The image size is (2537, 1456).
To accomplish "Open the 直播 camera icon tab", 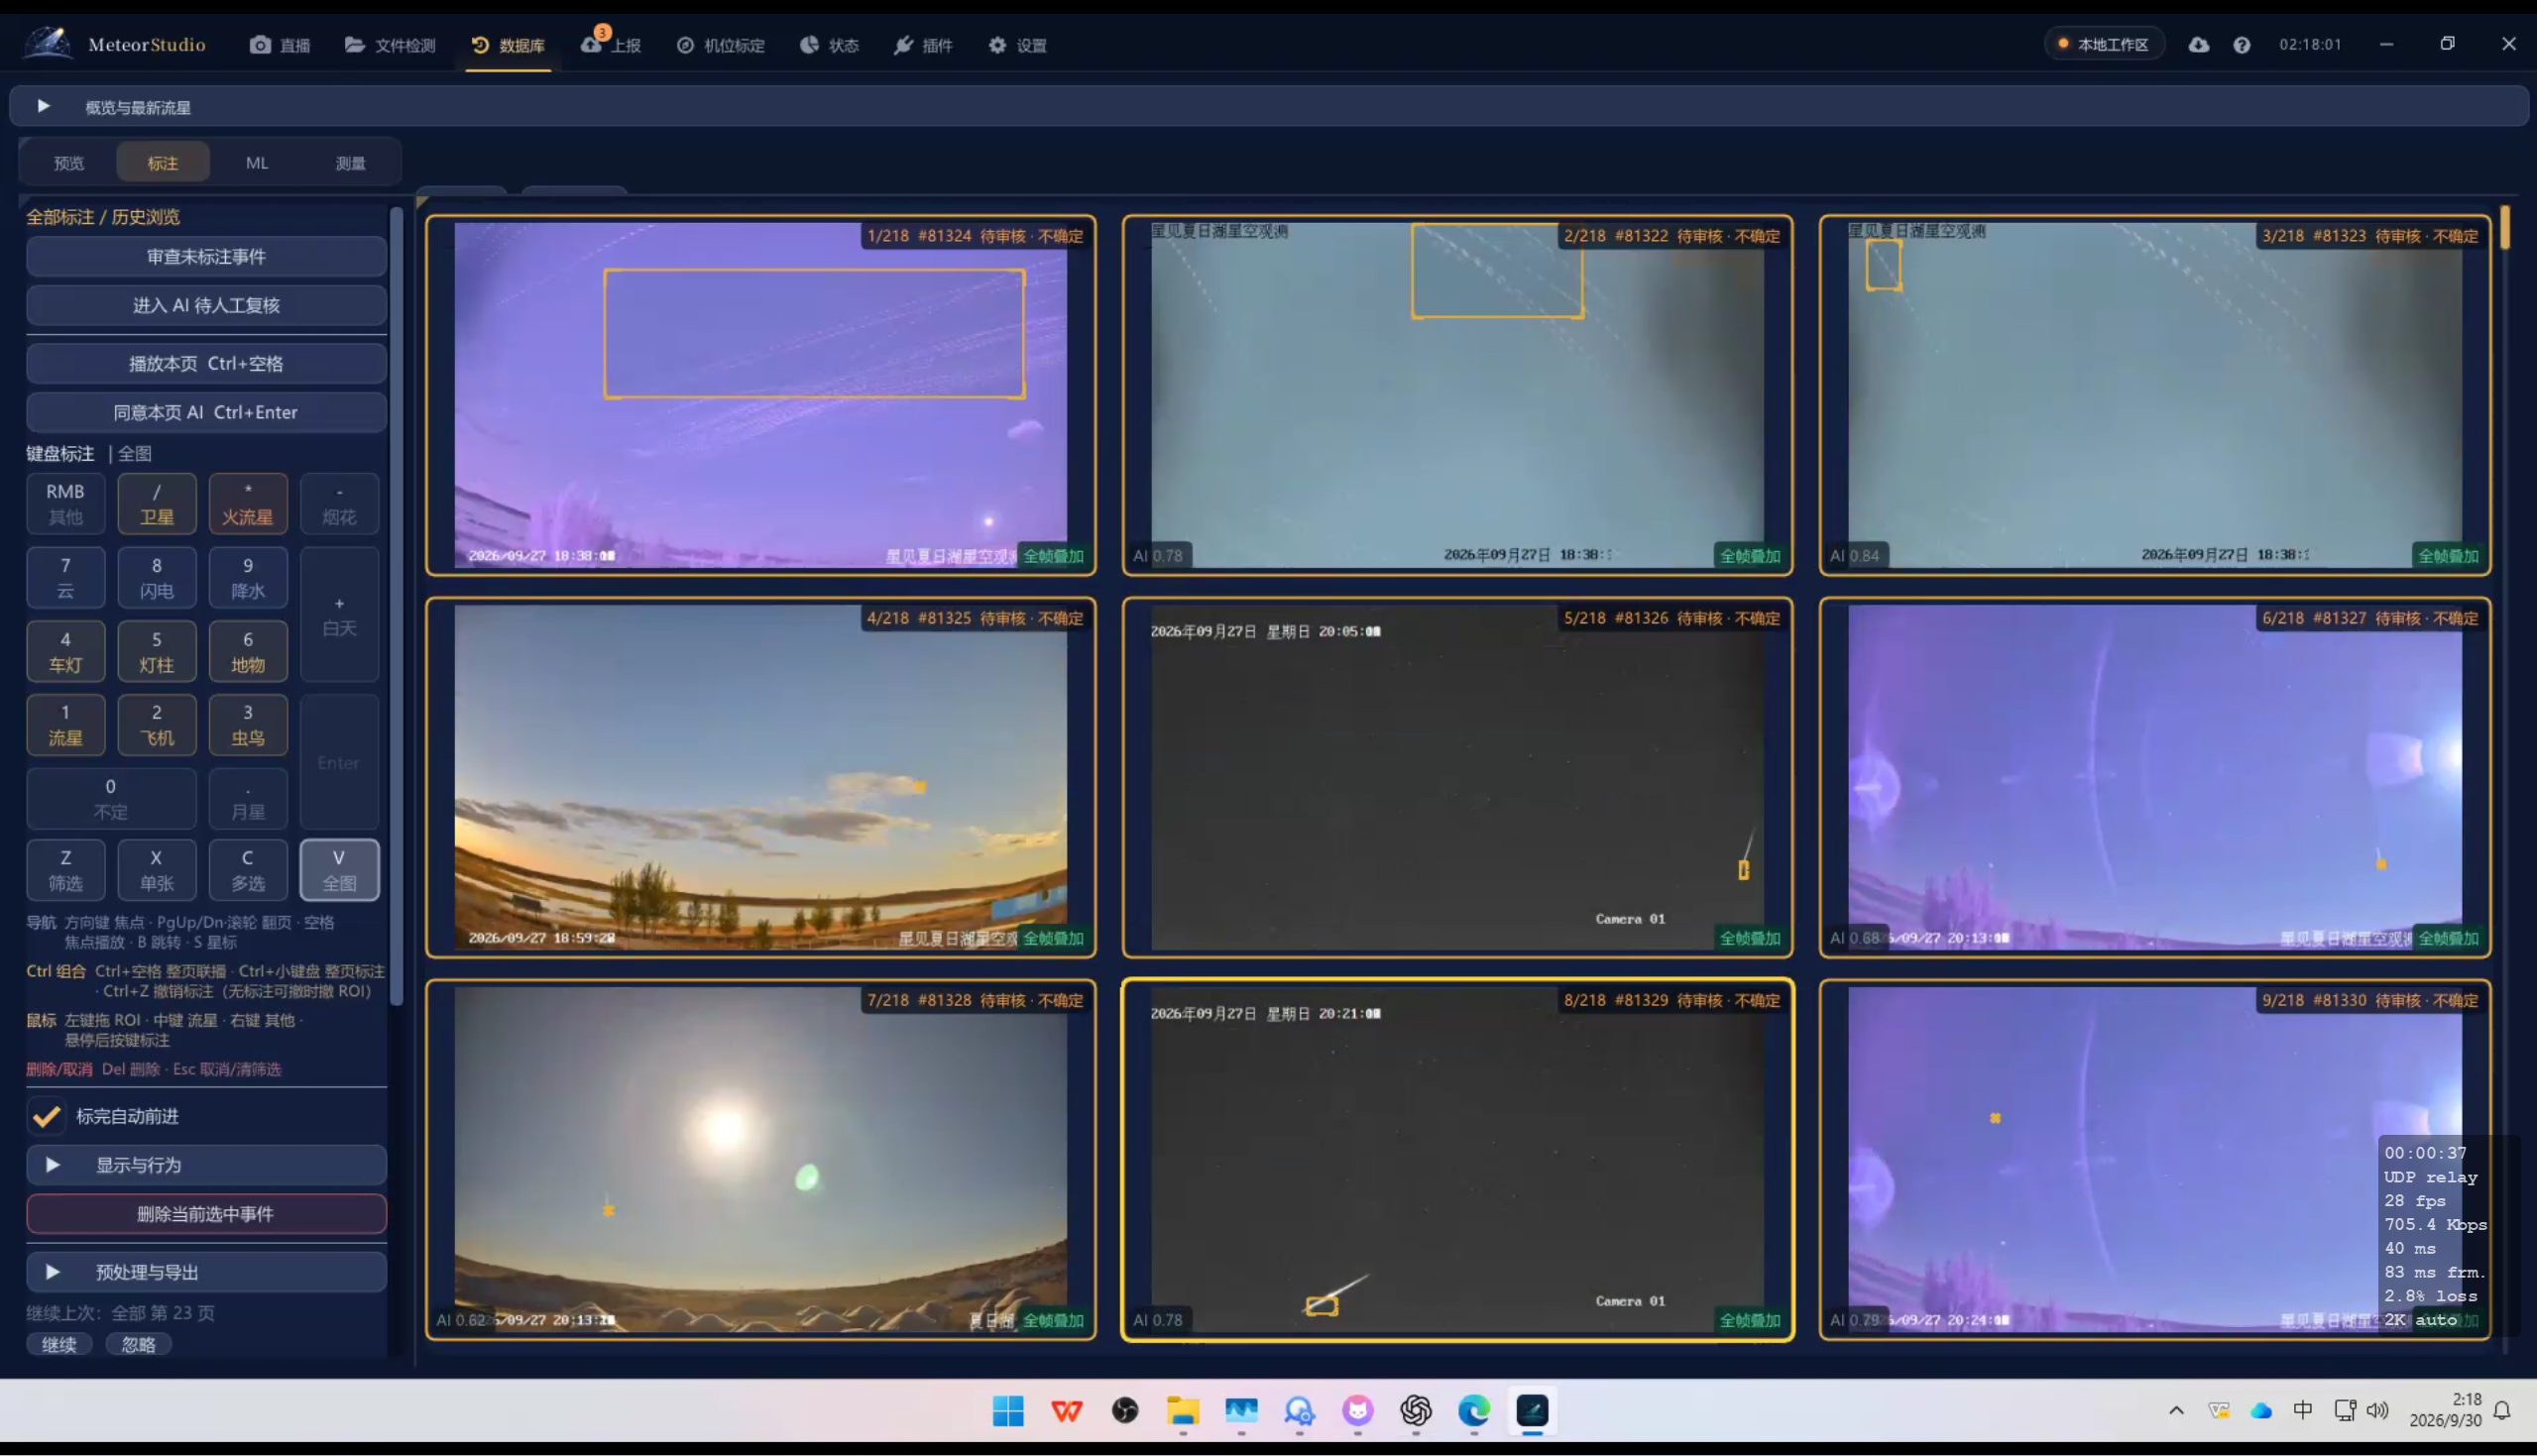I will coord(280,45).
